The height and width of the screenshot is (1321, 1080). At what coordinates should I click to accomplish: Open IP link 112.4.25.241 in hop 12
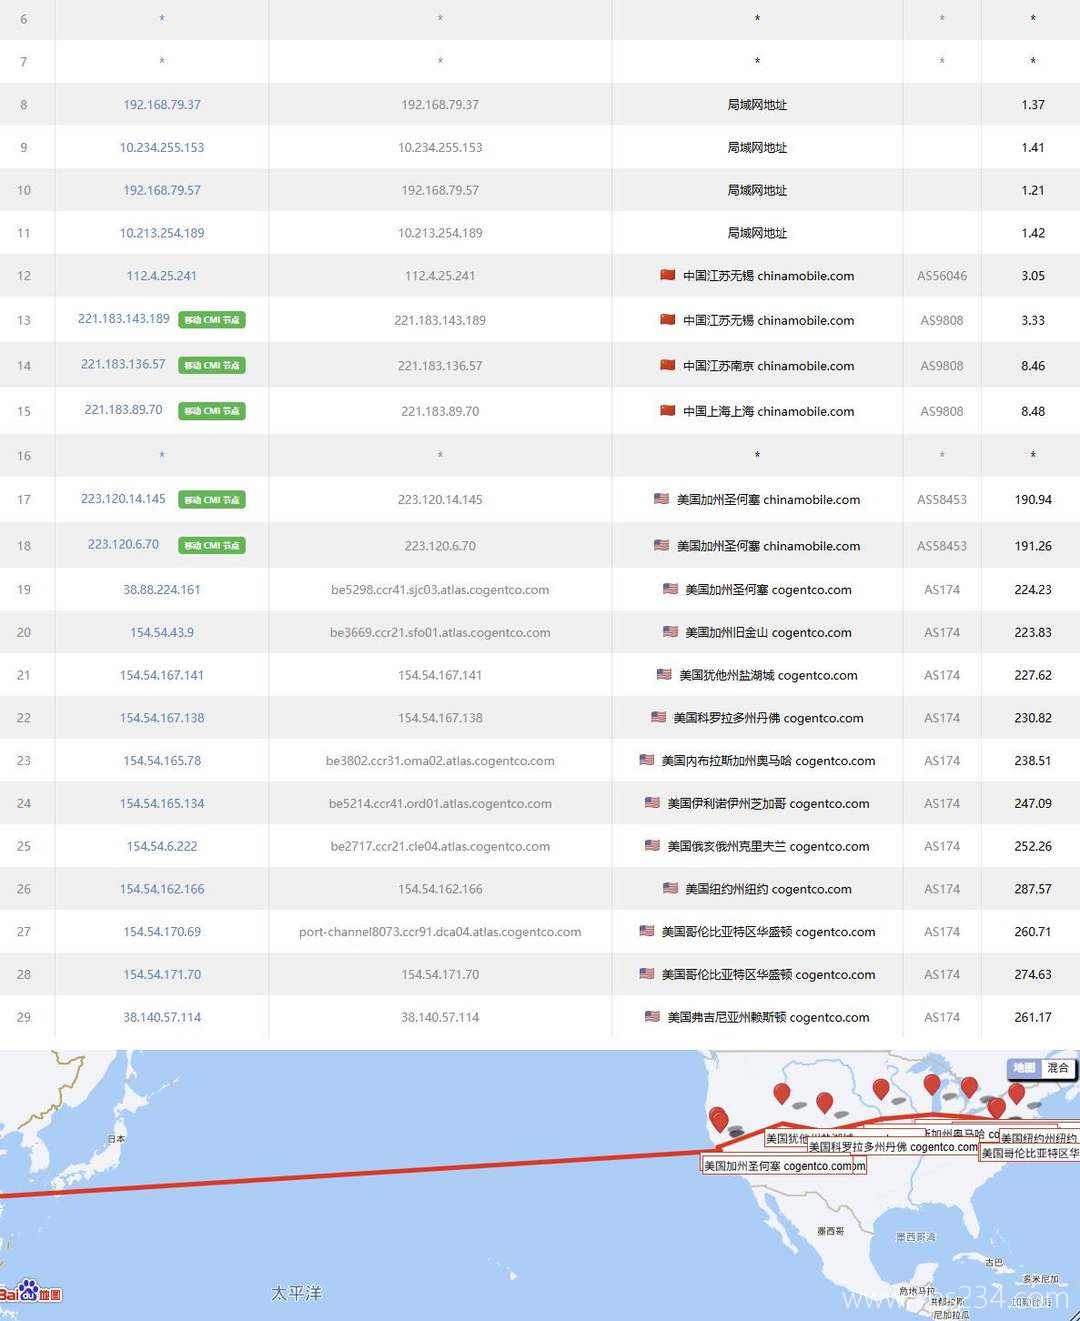pyautogui.click(x=162, y=275)
